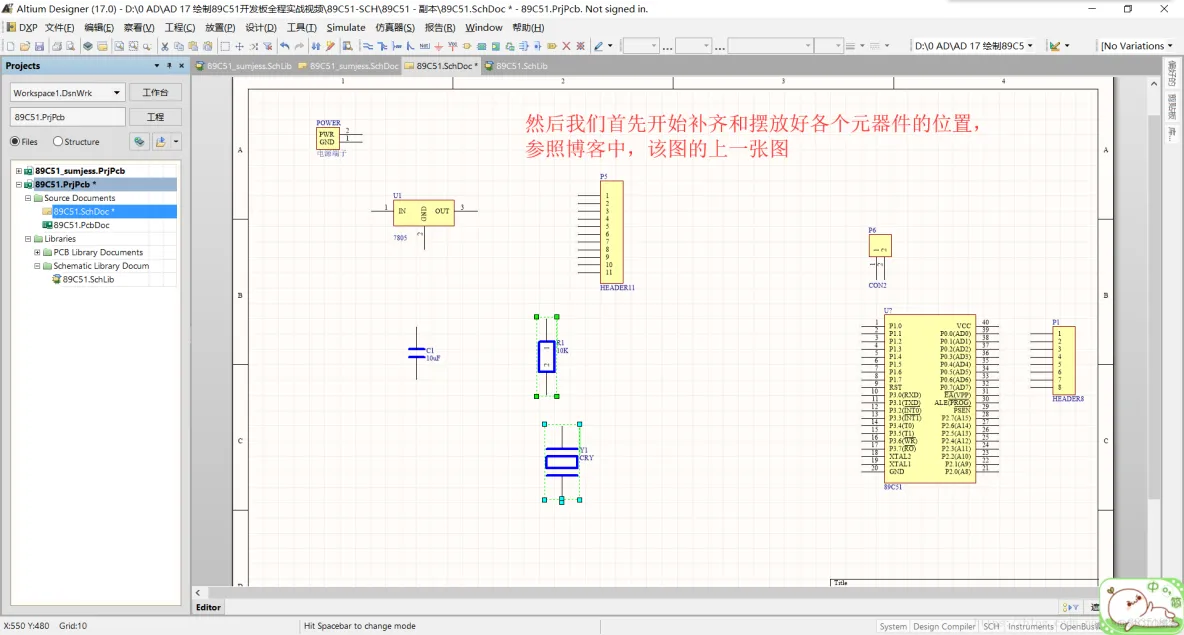Select the Structure view radio button
Screen dimensions: 1184x635
(57, 141)
